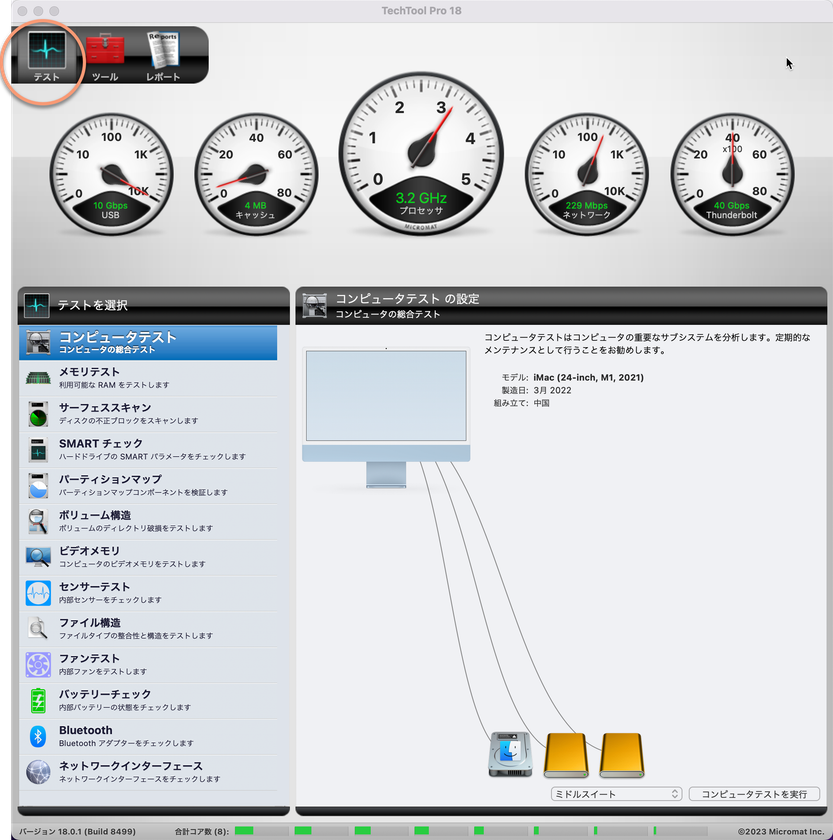This screenshot has width=833, height=840.
Task: Select the Bluetooth icon
Action: (38, 737)
